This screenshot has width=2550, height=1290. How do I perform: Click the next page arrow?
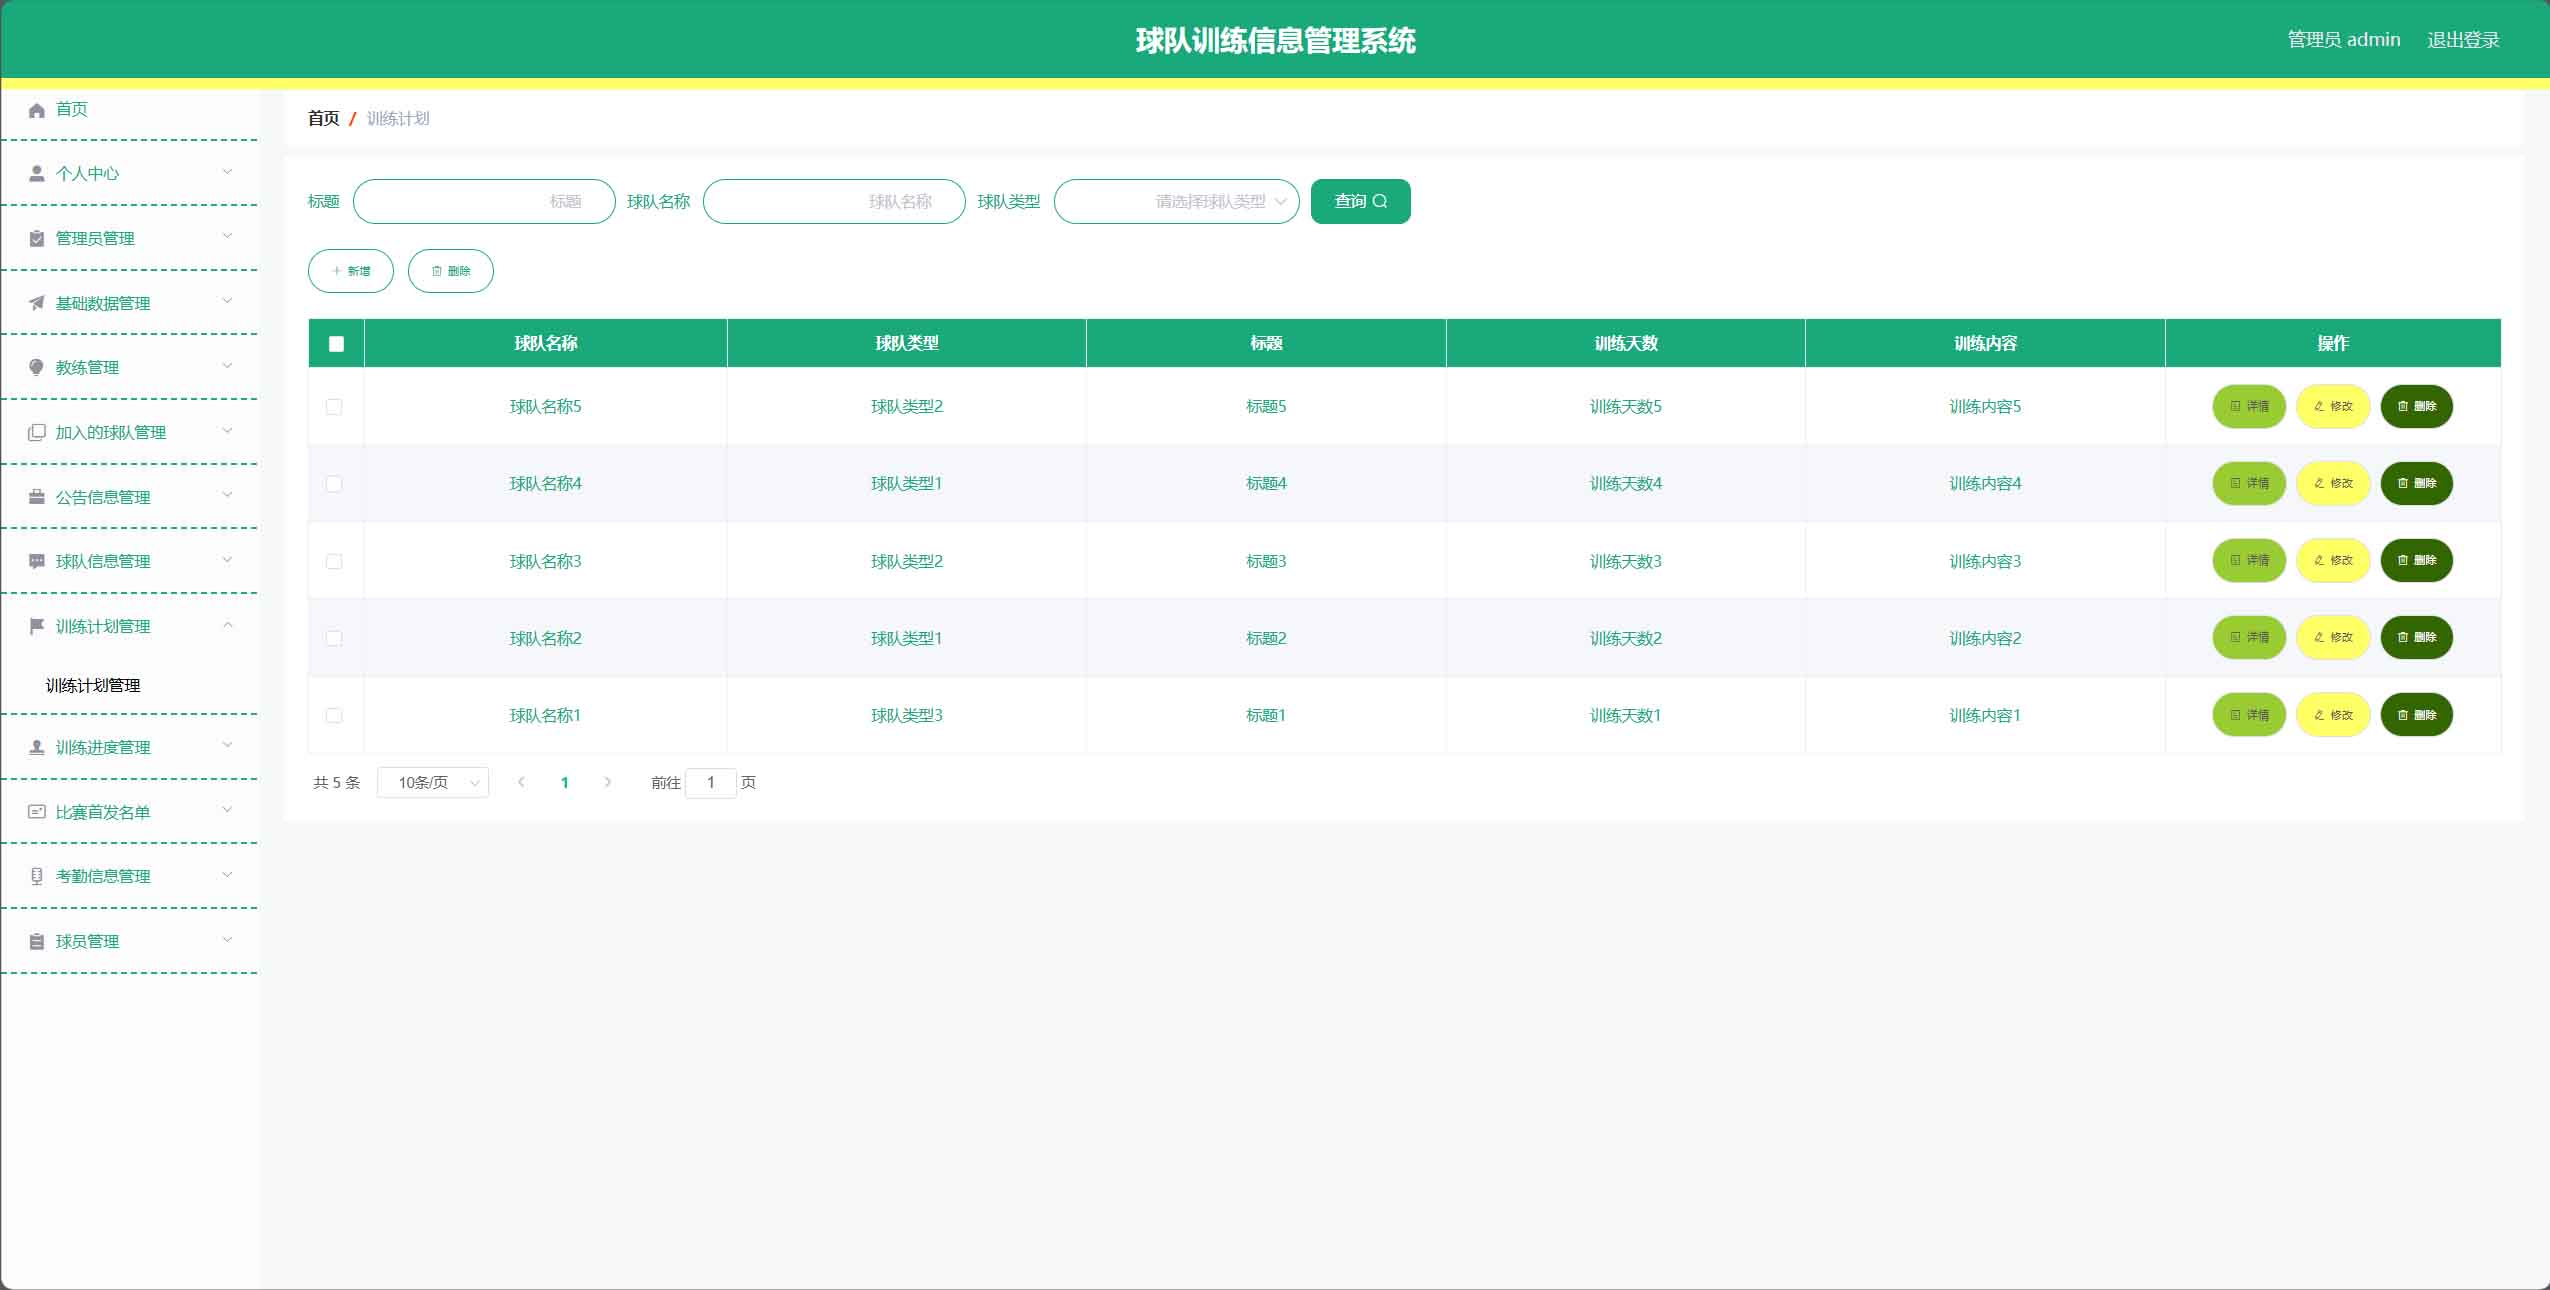pos(608,782)
